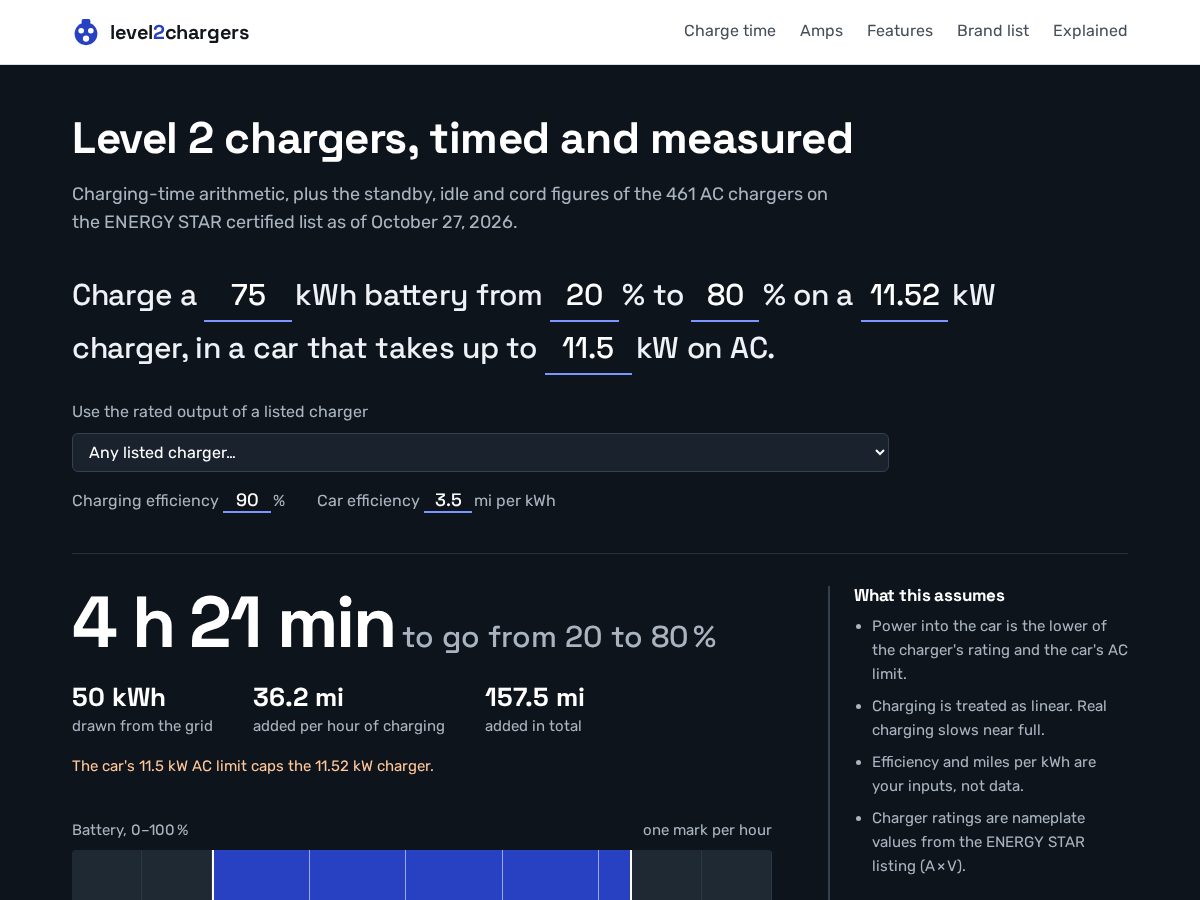
Task: Click 'Power into the car is the lower' bullet
Action: (1000, 650)
